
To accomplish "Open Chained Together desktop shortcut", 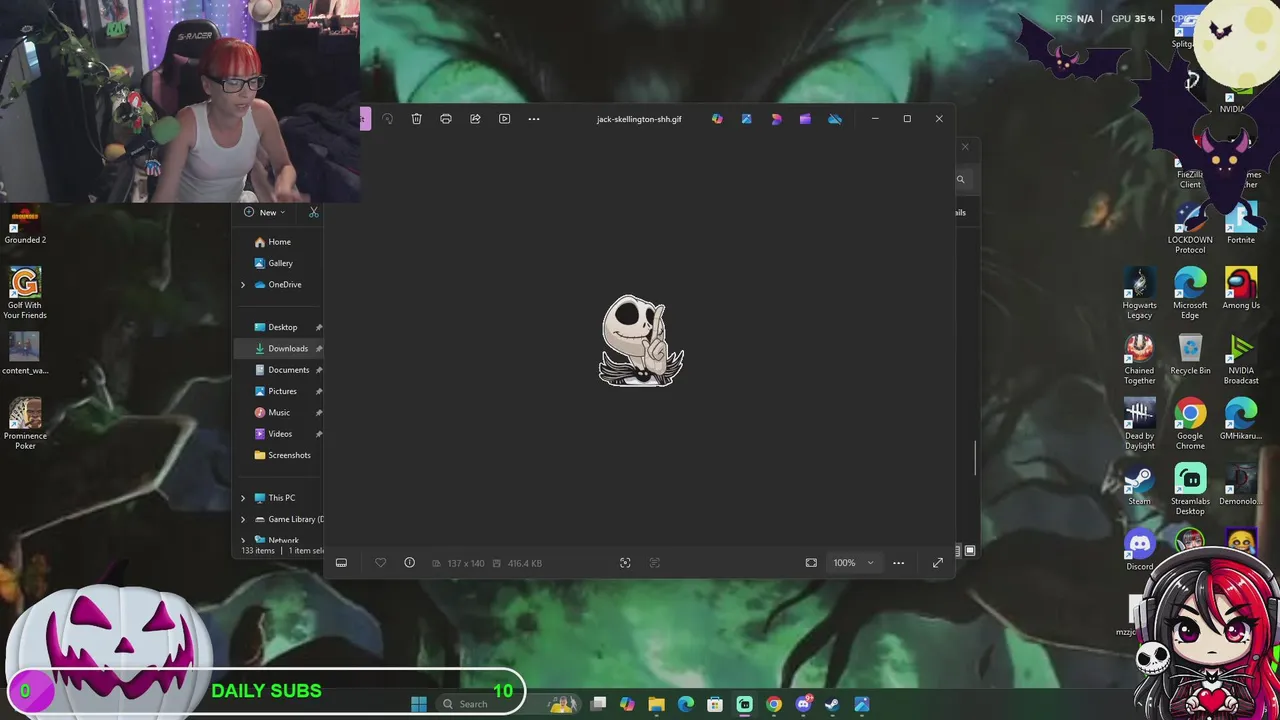I will pyautogui.click(x=1139, y=359).
